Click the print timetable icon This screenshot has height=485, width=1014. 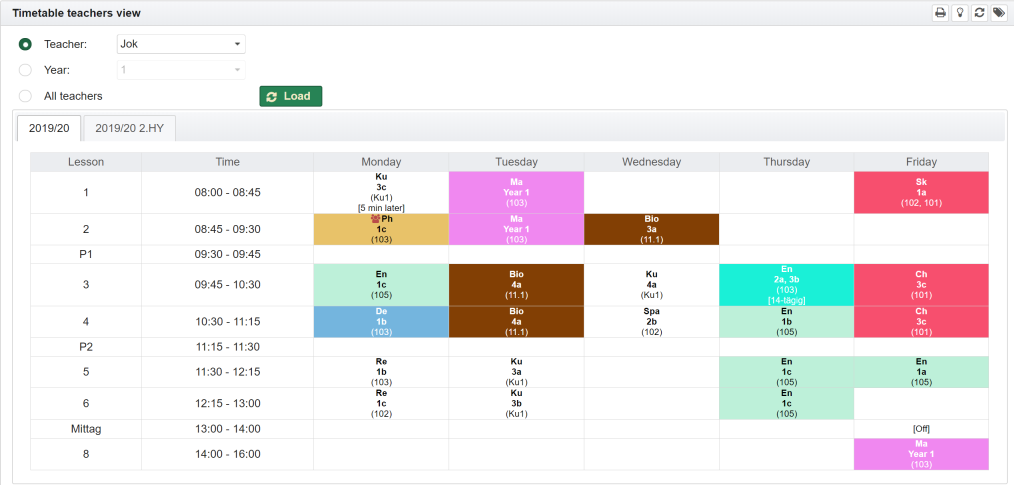pyautogui.click(x=940, y=13)
